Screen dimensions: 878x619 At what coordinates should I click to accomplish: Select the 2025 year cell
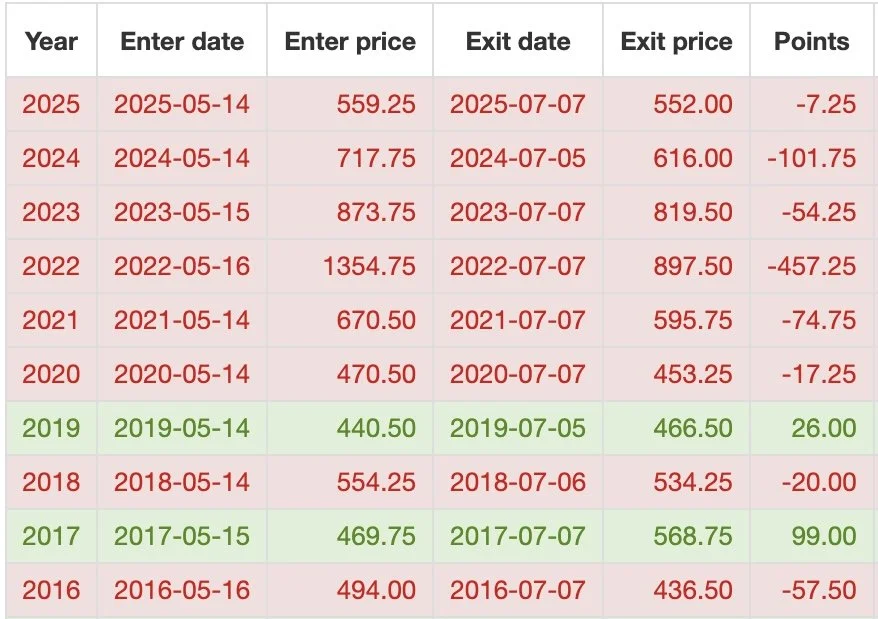coord(51,104)
